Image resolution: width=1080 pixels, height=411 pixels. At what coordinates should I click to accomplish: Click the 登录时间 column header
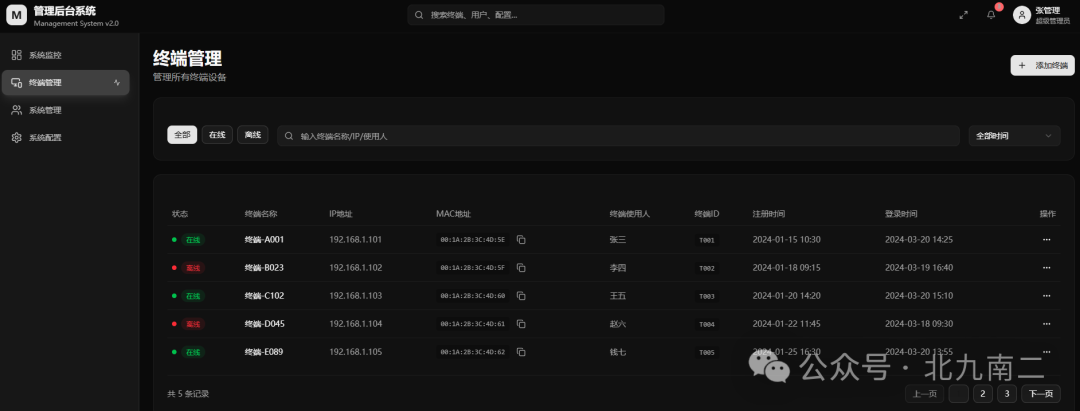901,214
